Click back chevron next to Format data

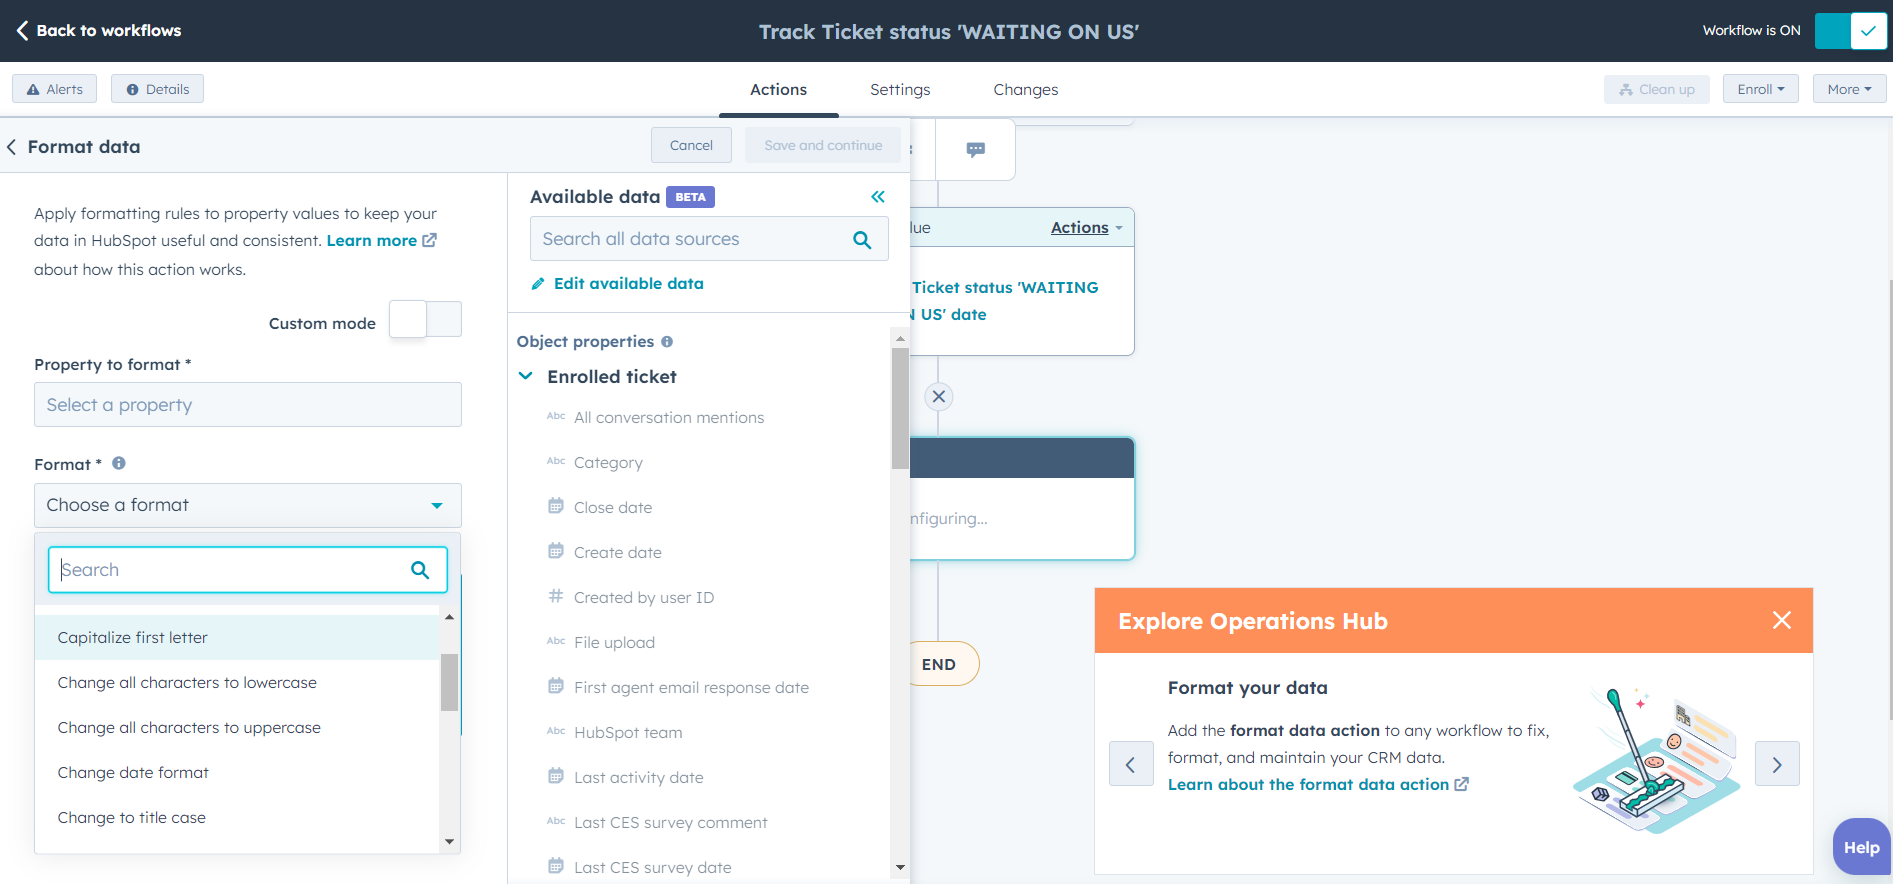point(11,147)
